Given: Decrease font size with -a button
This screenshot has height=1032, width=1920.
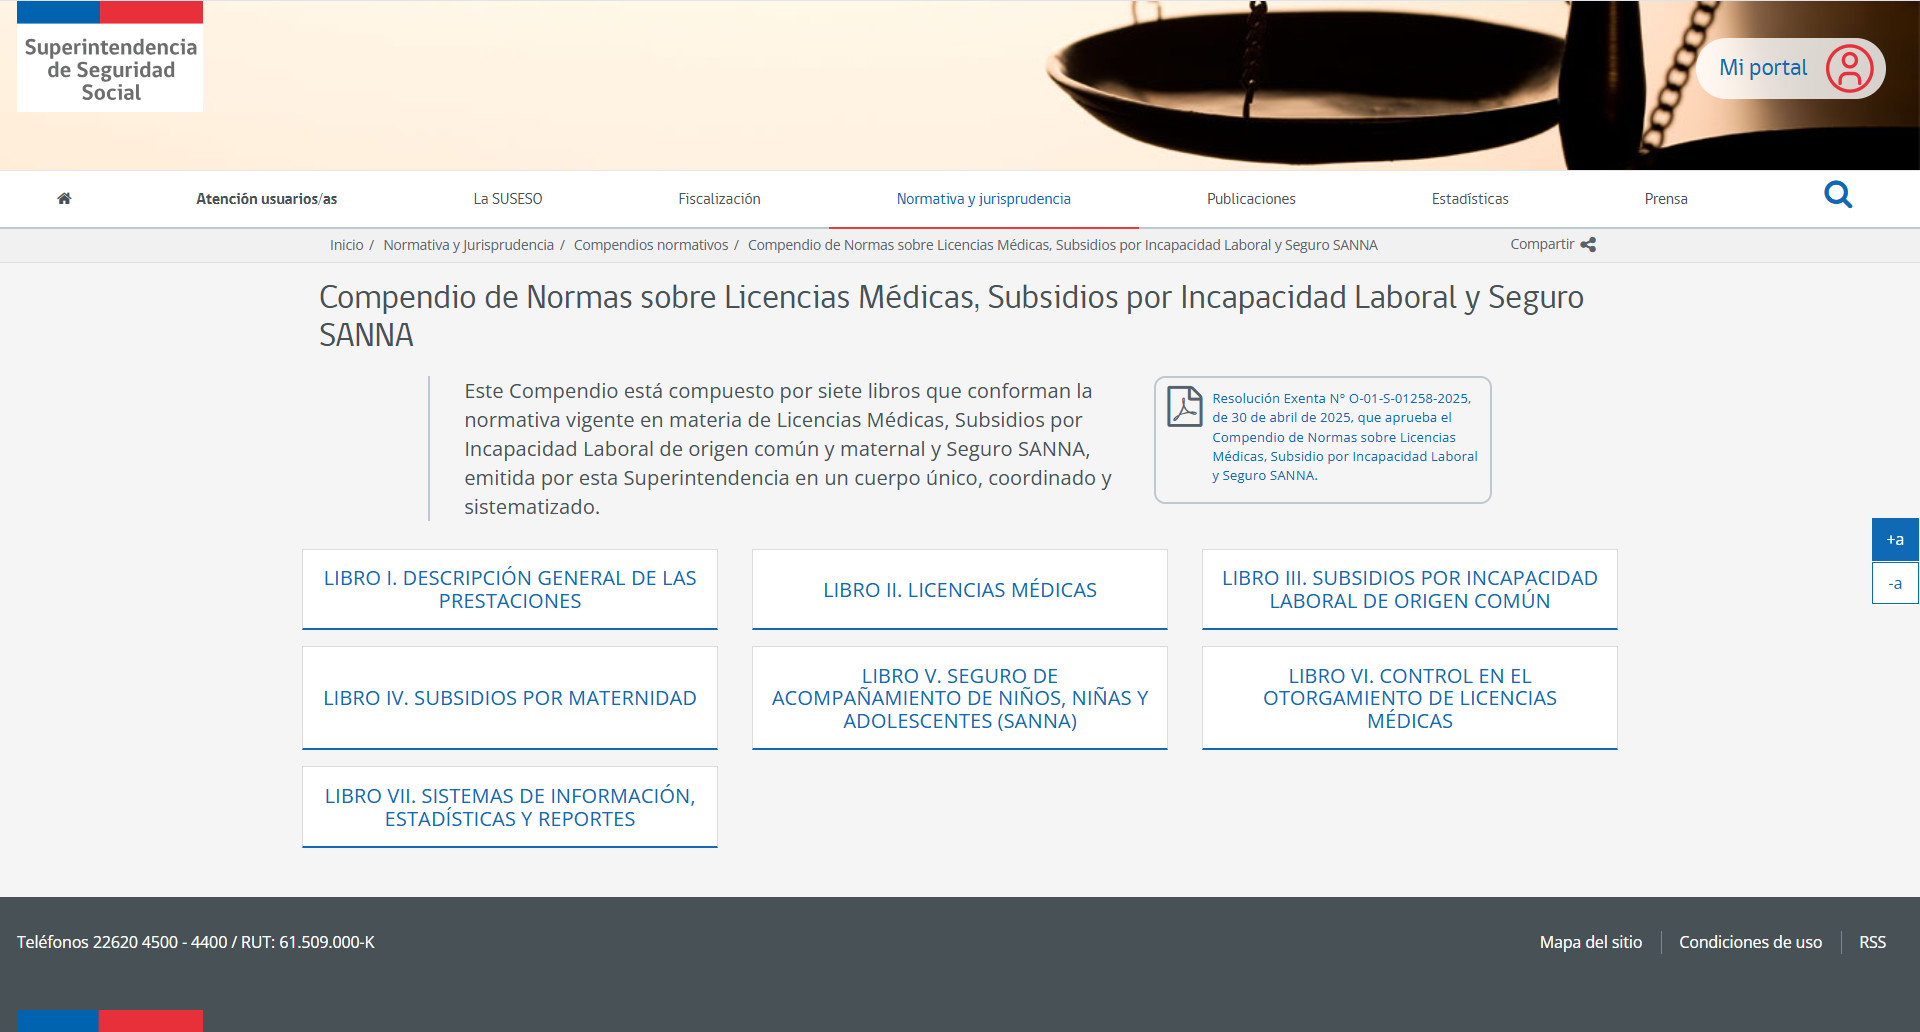Looking at the screenshot, I should (1894, 584).
